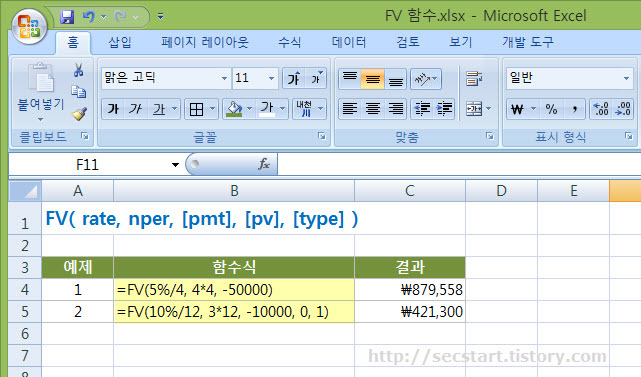Apply ₩ accounting number format

517,109
